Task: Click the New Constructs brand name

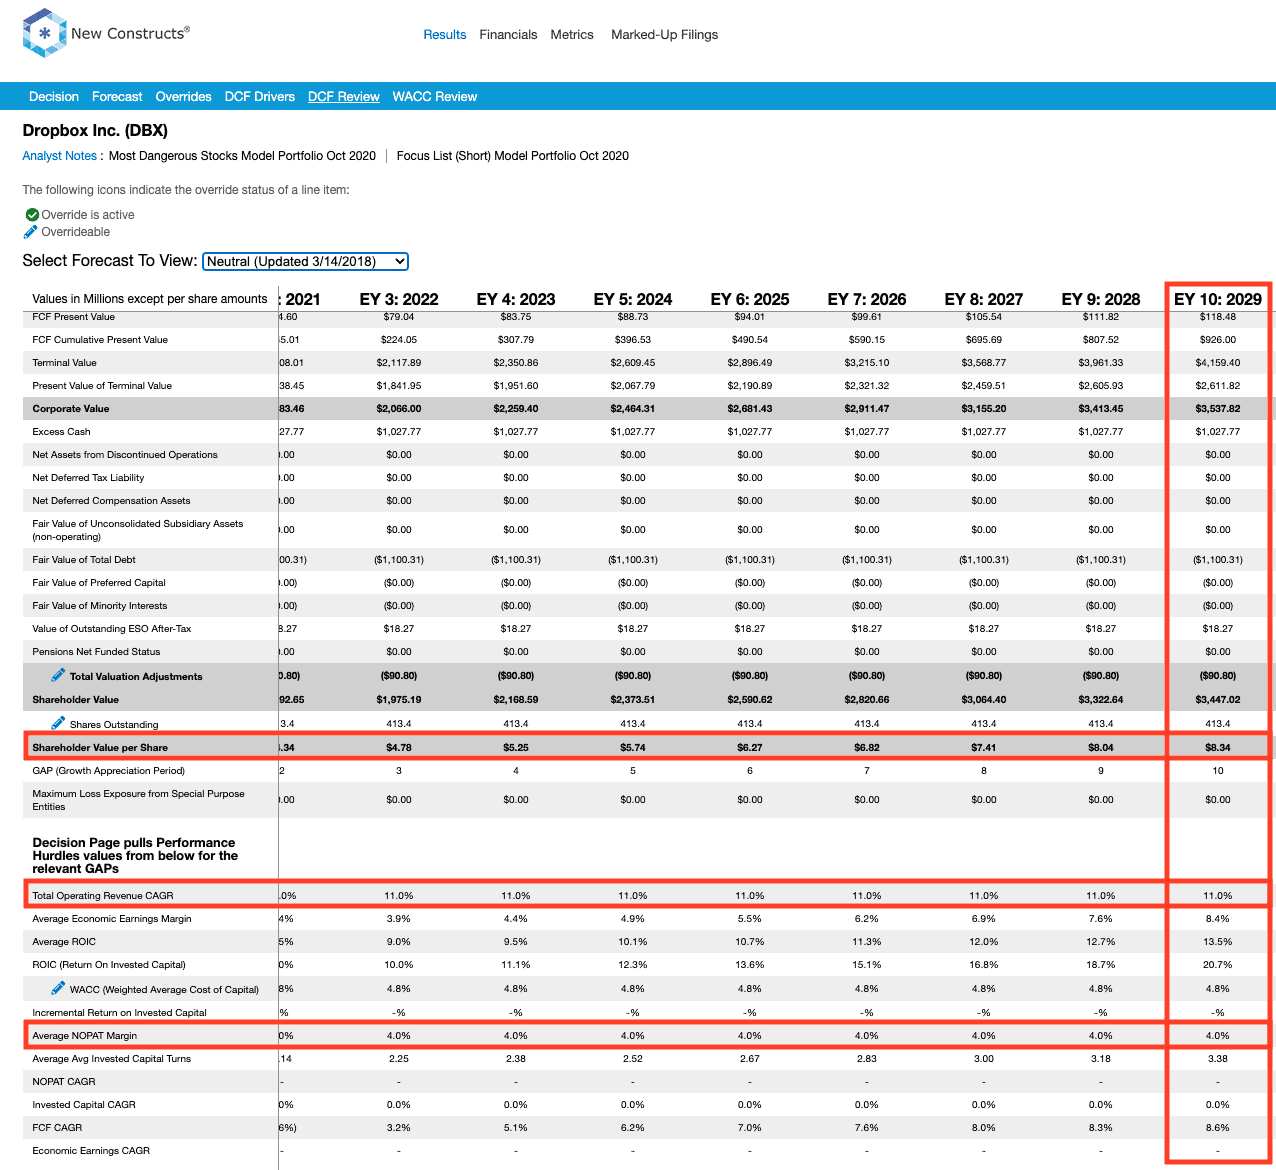Action: [x=130, y=33]
